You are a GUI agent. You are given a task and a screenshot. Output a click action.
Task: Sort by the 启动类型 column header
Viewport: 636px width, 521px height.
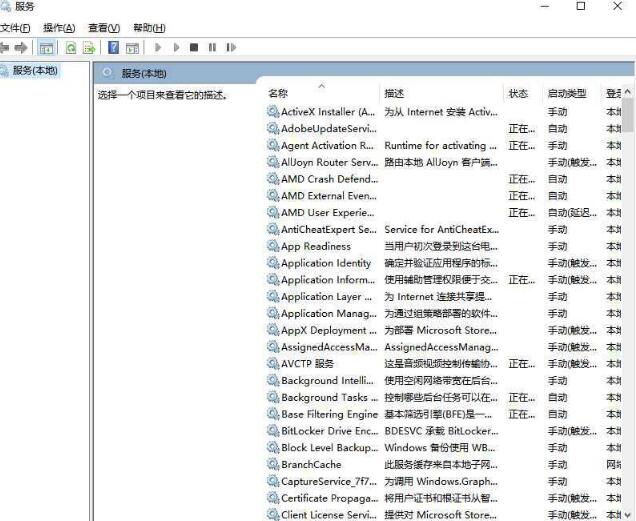point(567,93)
